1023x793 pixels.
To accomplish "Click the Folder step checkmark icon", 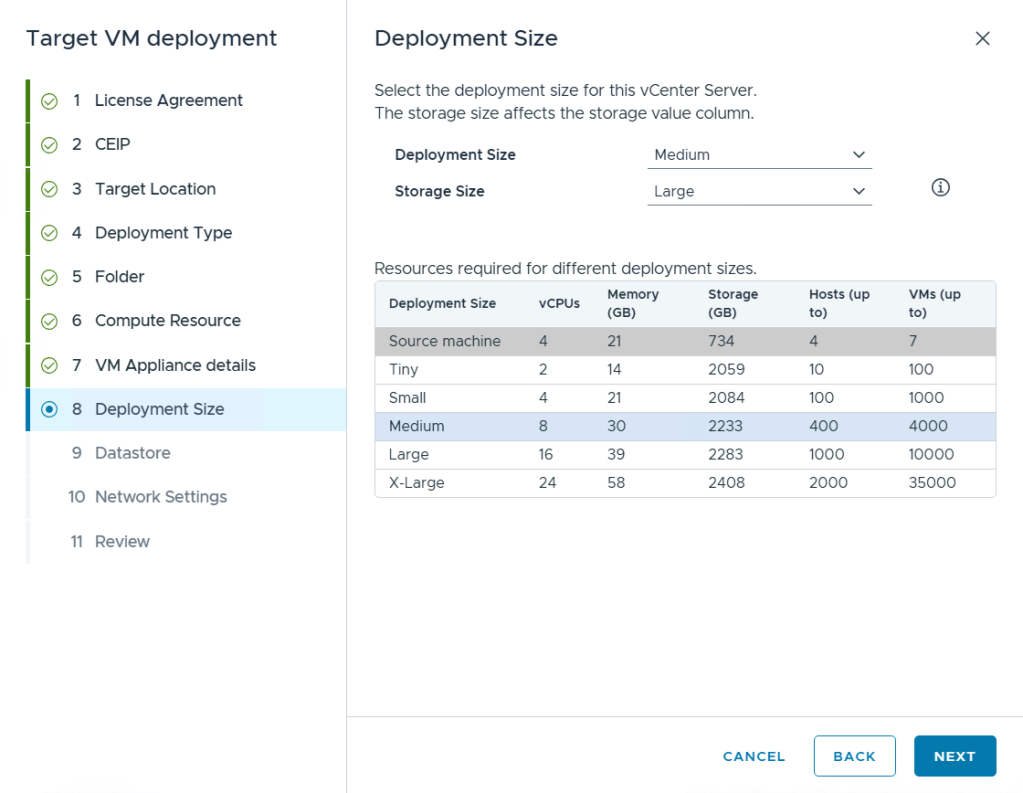I will coord(50,277).
